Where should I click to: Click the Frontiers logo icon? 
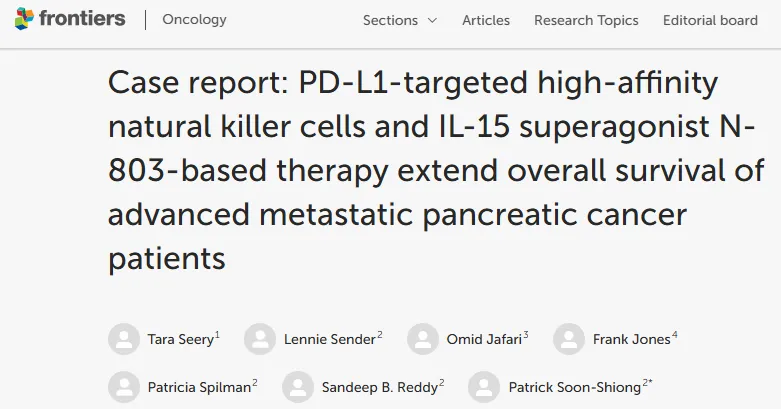(24, 19)
